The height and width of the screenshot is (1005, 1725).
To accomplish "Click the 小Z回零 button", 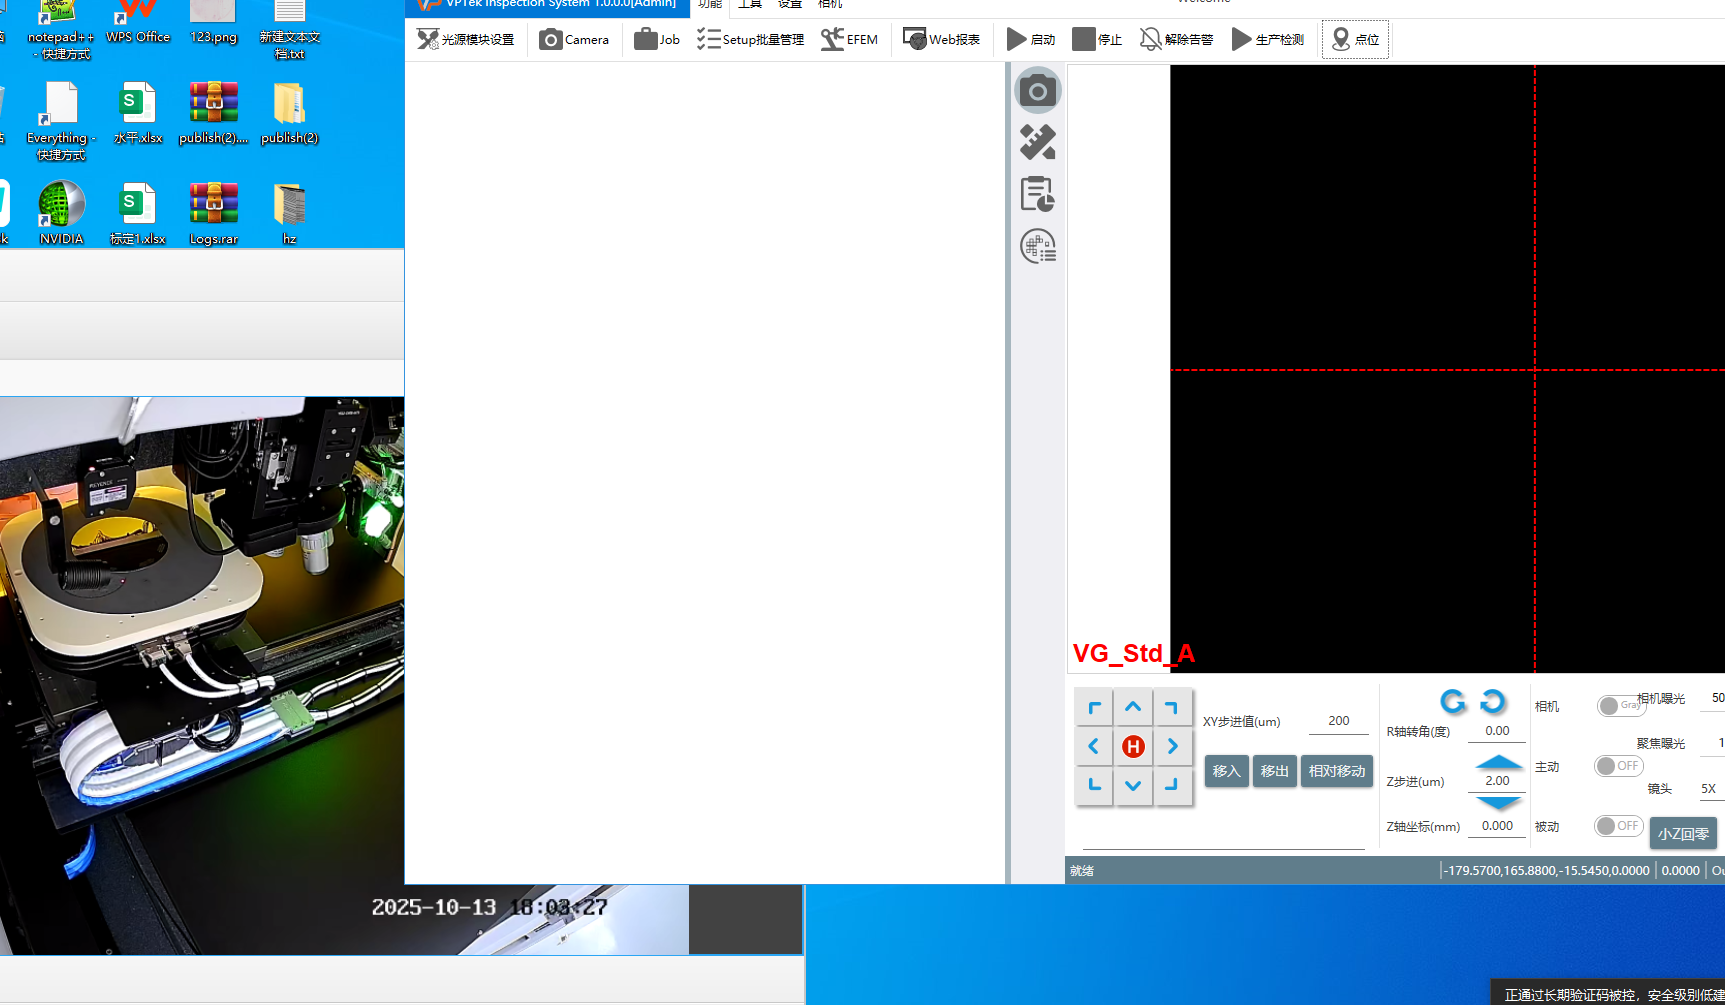I will (x=1683, y=833).
